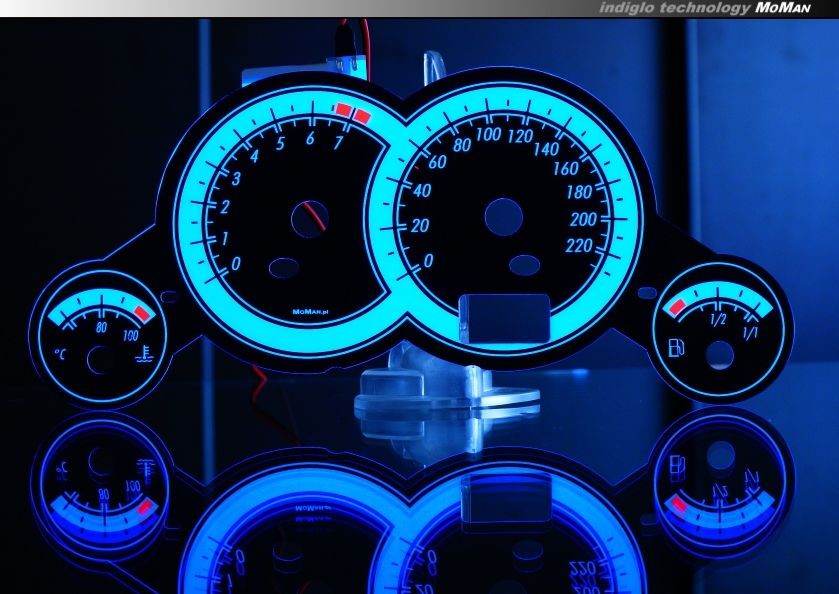This screenshot has height=594, width=839.
Task: Click the speedometer's 100 mark
Action: tap(488, 134)
